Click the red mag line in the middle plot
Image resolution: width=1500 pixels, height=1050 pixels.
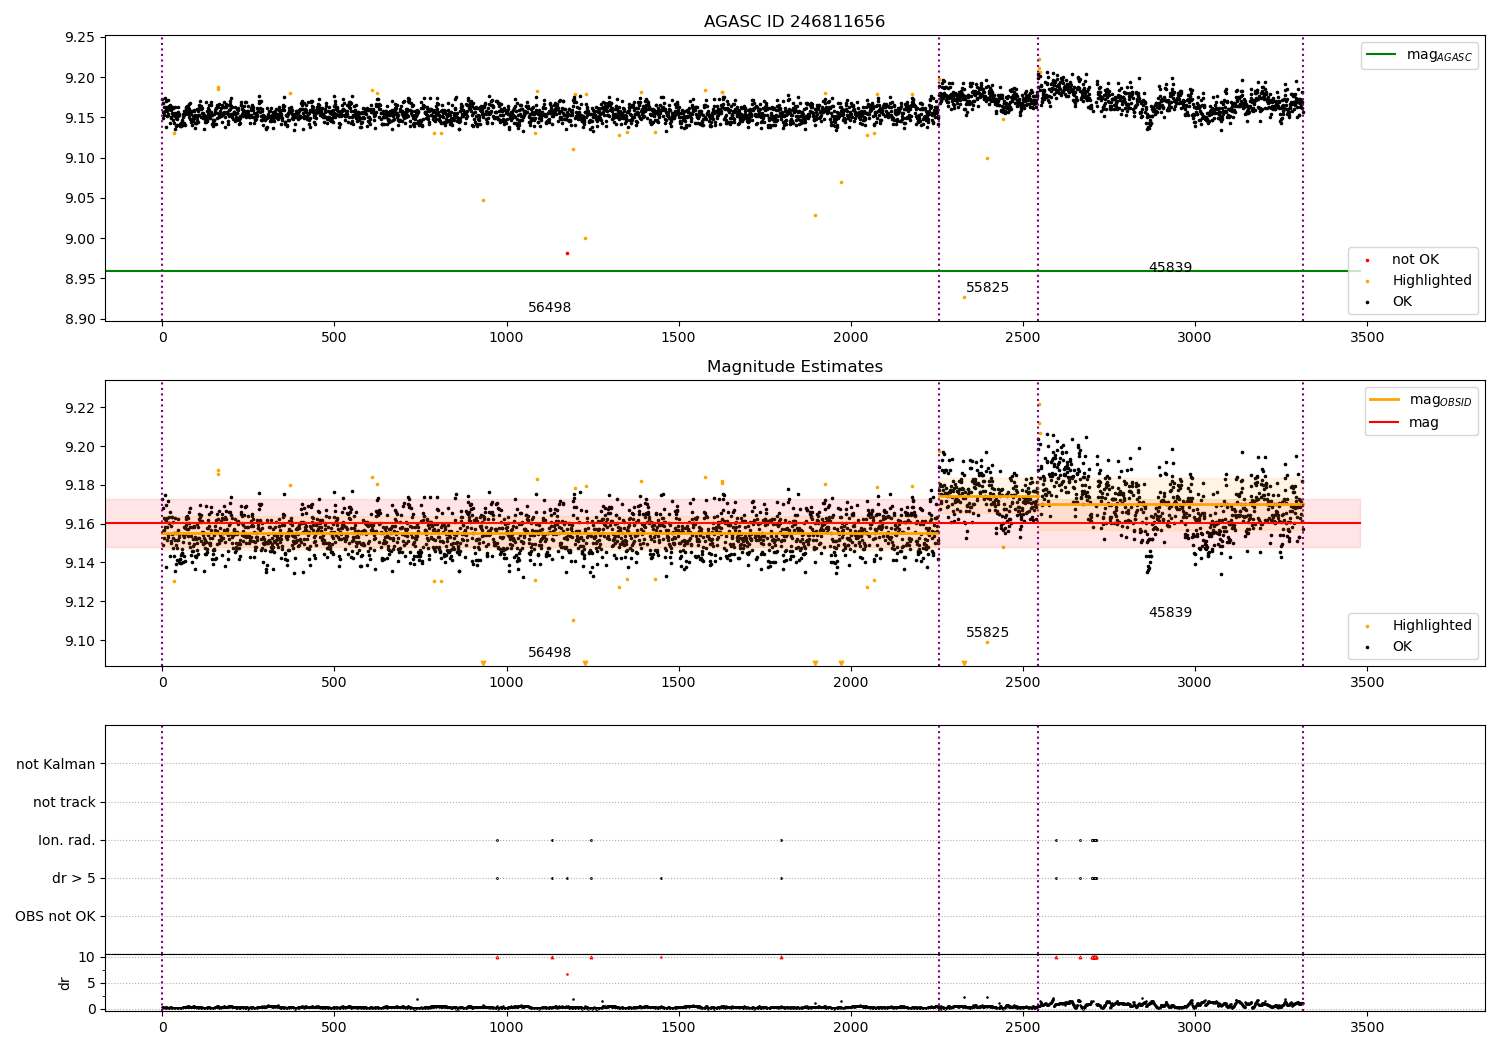(732, 523)
